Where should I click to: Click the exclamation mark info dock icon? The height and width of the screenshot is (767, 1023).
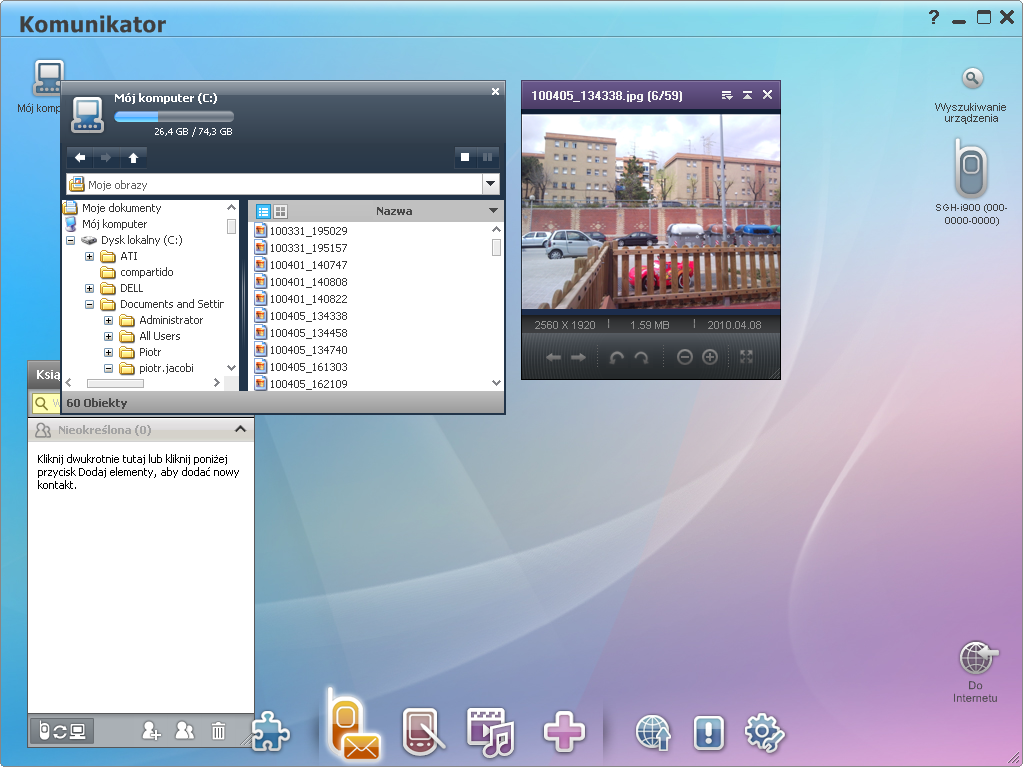point(709,732)
